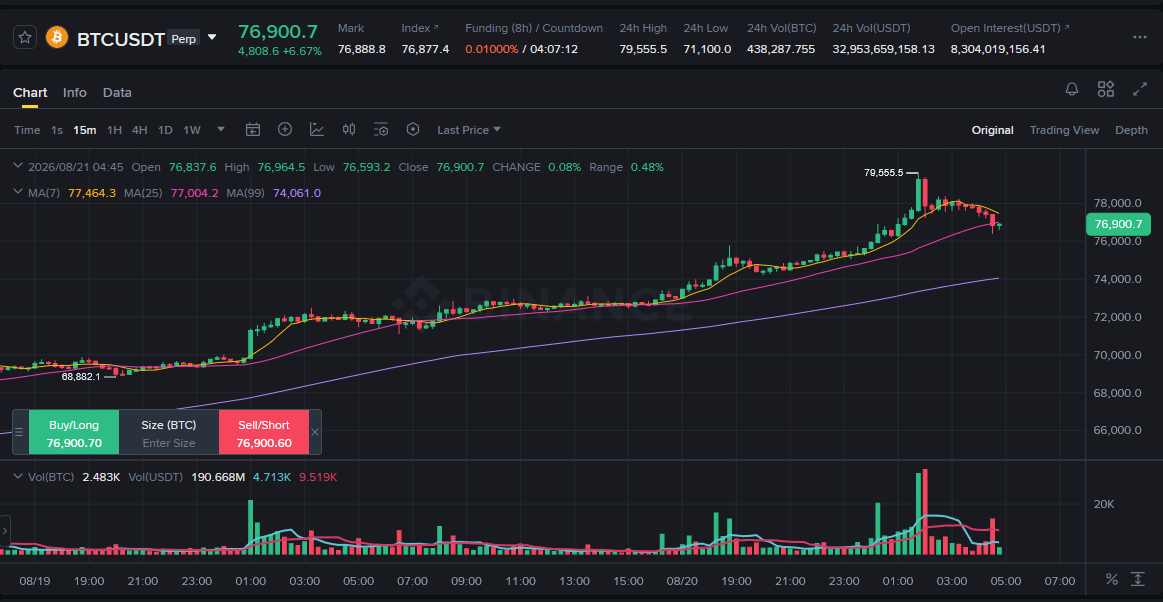Image resolution: width=1163 pixels, height=602 pixels.
Task: Click the Buy/Long 76,900.70 button
Action: point(74,432)
